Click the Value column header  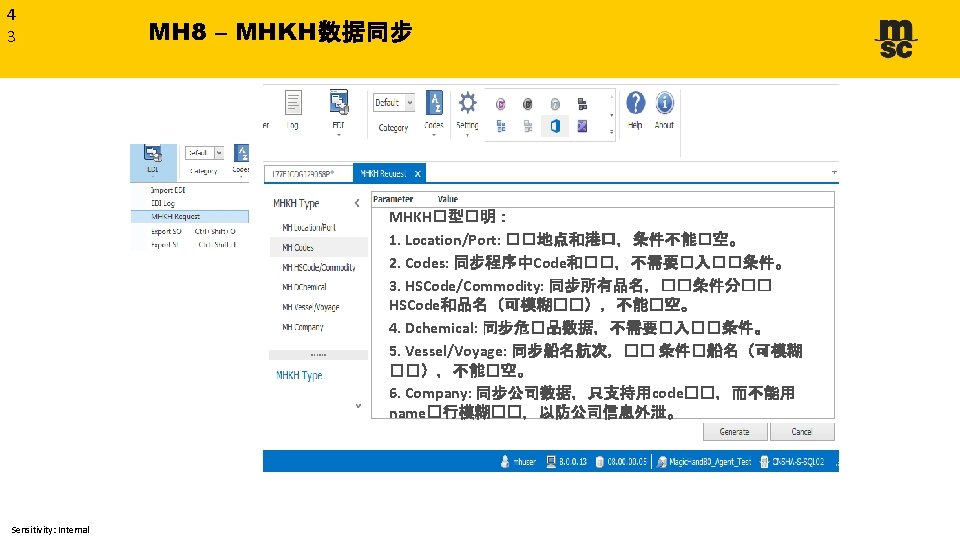448,199
